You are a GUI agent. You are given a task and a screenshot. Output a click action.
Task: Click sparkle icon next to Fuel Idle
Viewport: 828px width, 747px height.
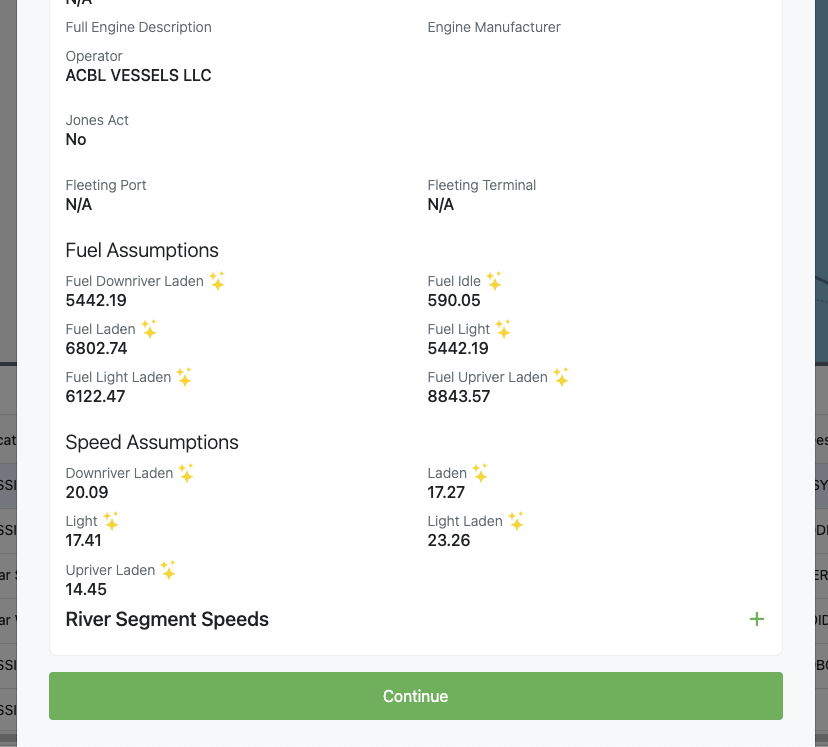coord(494,281)
